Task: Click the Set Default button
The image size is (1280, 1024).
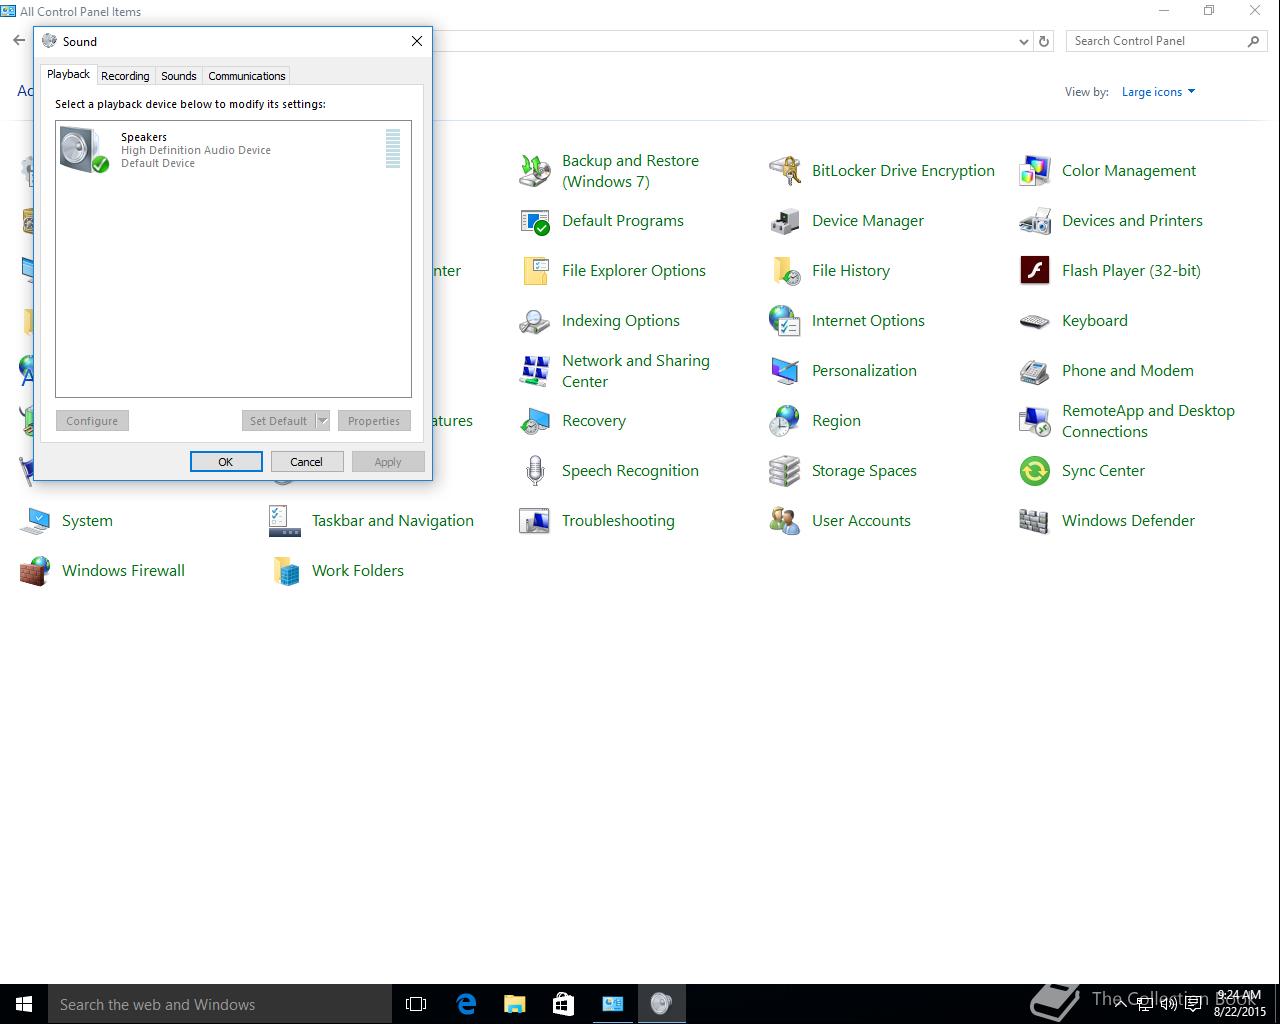Action: [x=278, y=421]
